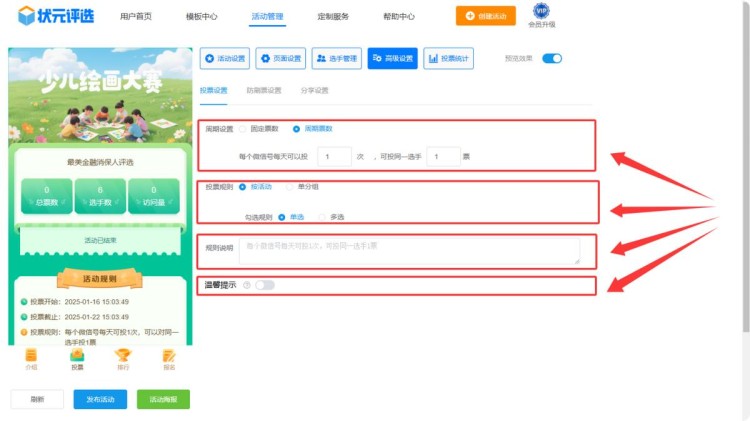Click the help icon beside 温馨提示
The image size is (750, 421).
point(246,285)
